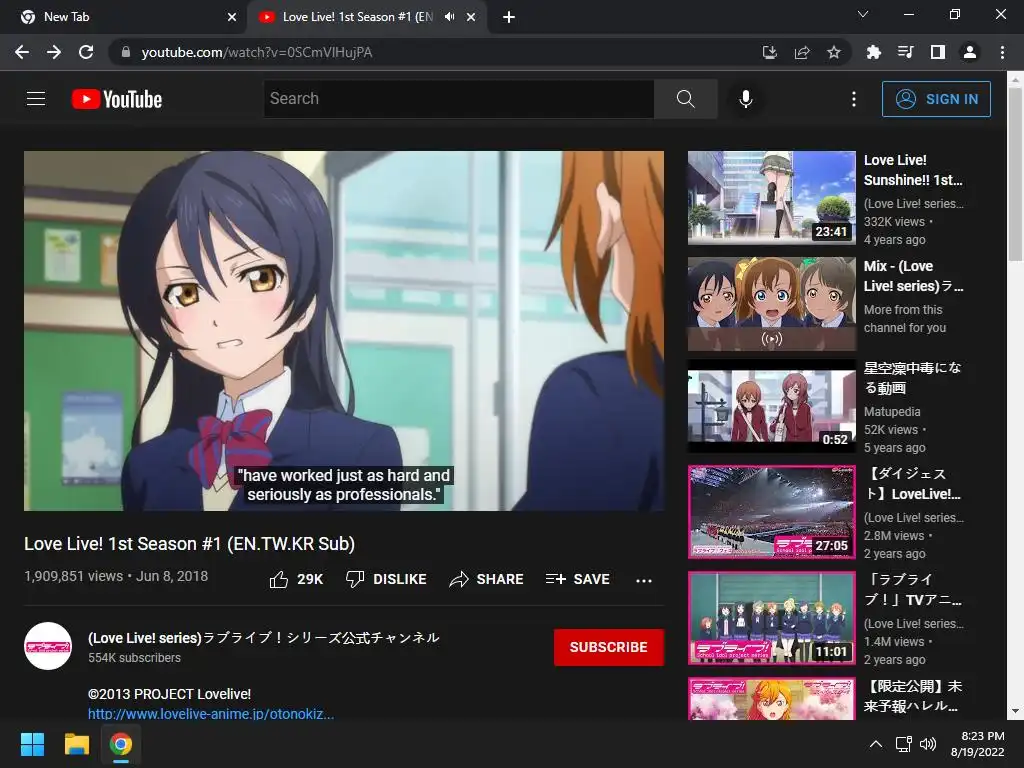Click the 1,909,851 views text
This screenshot has width=1024, height=768.
tap(73, 576)
